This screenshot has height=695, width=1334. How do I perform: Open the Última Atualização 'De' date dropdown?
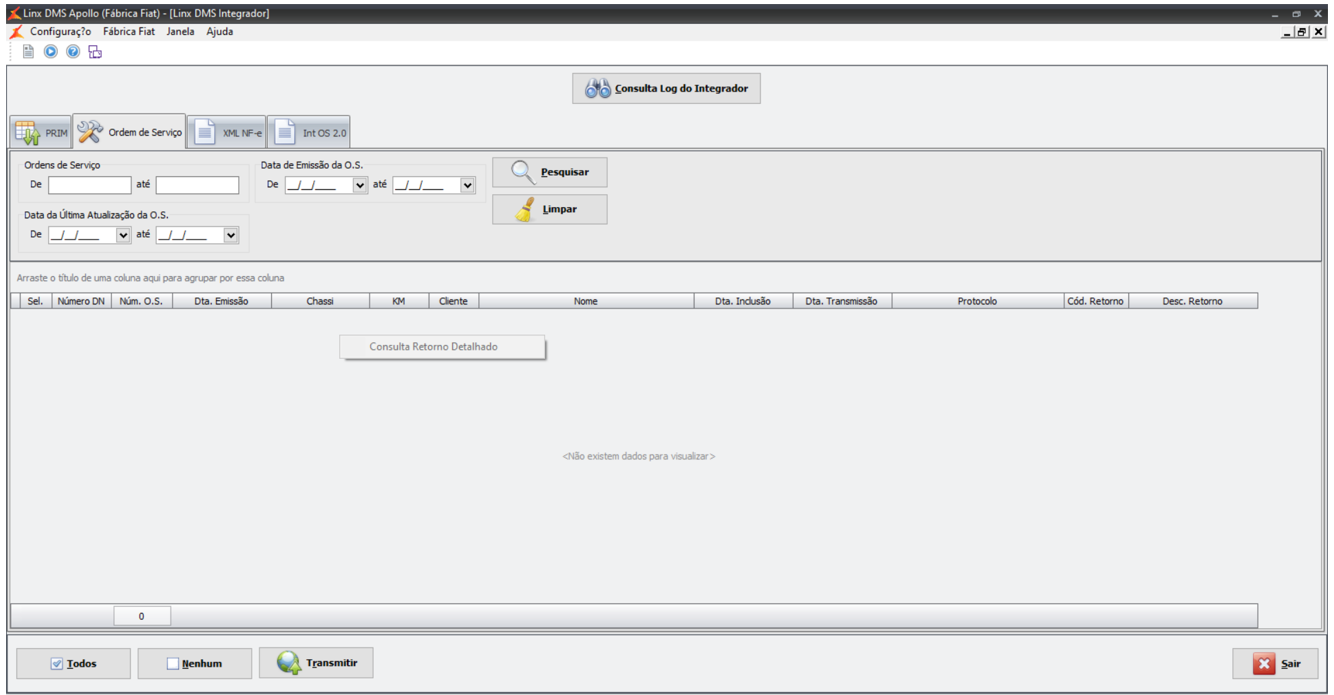click(124, 235)
